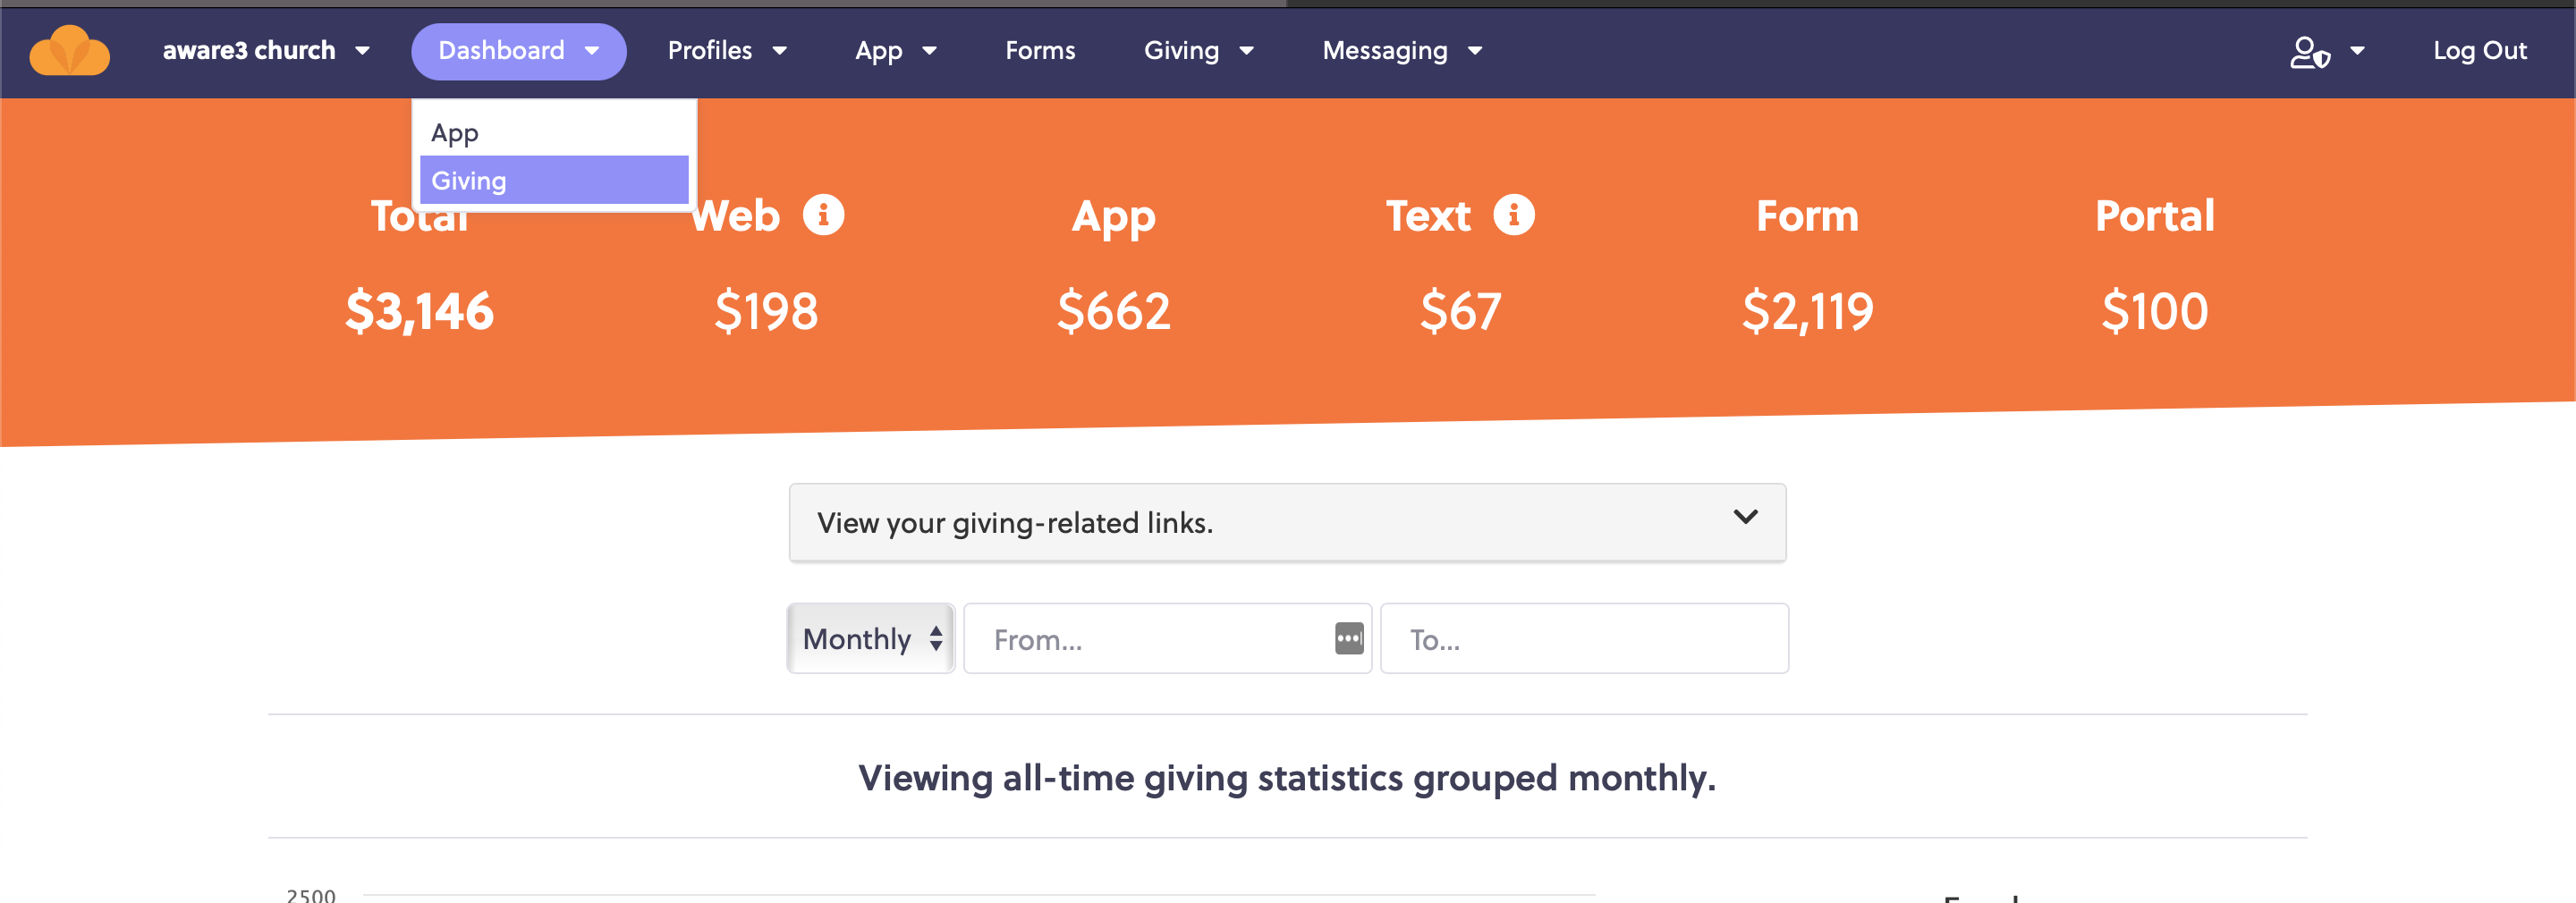Select Giving in the Dashboard submenu

pos(554,180)
